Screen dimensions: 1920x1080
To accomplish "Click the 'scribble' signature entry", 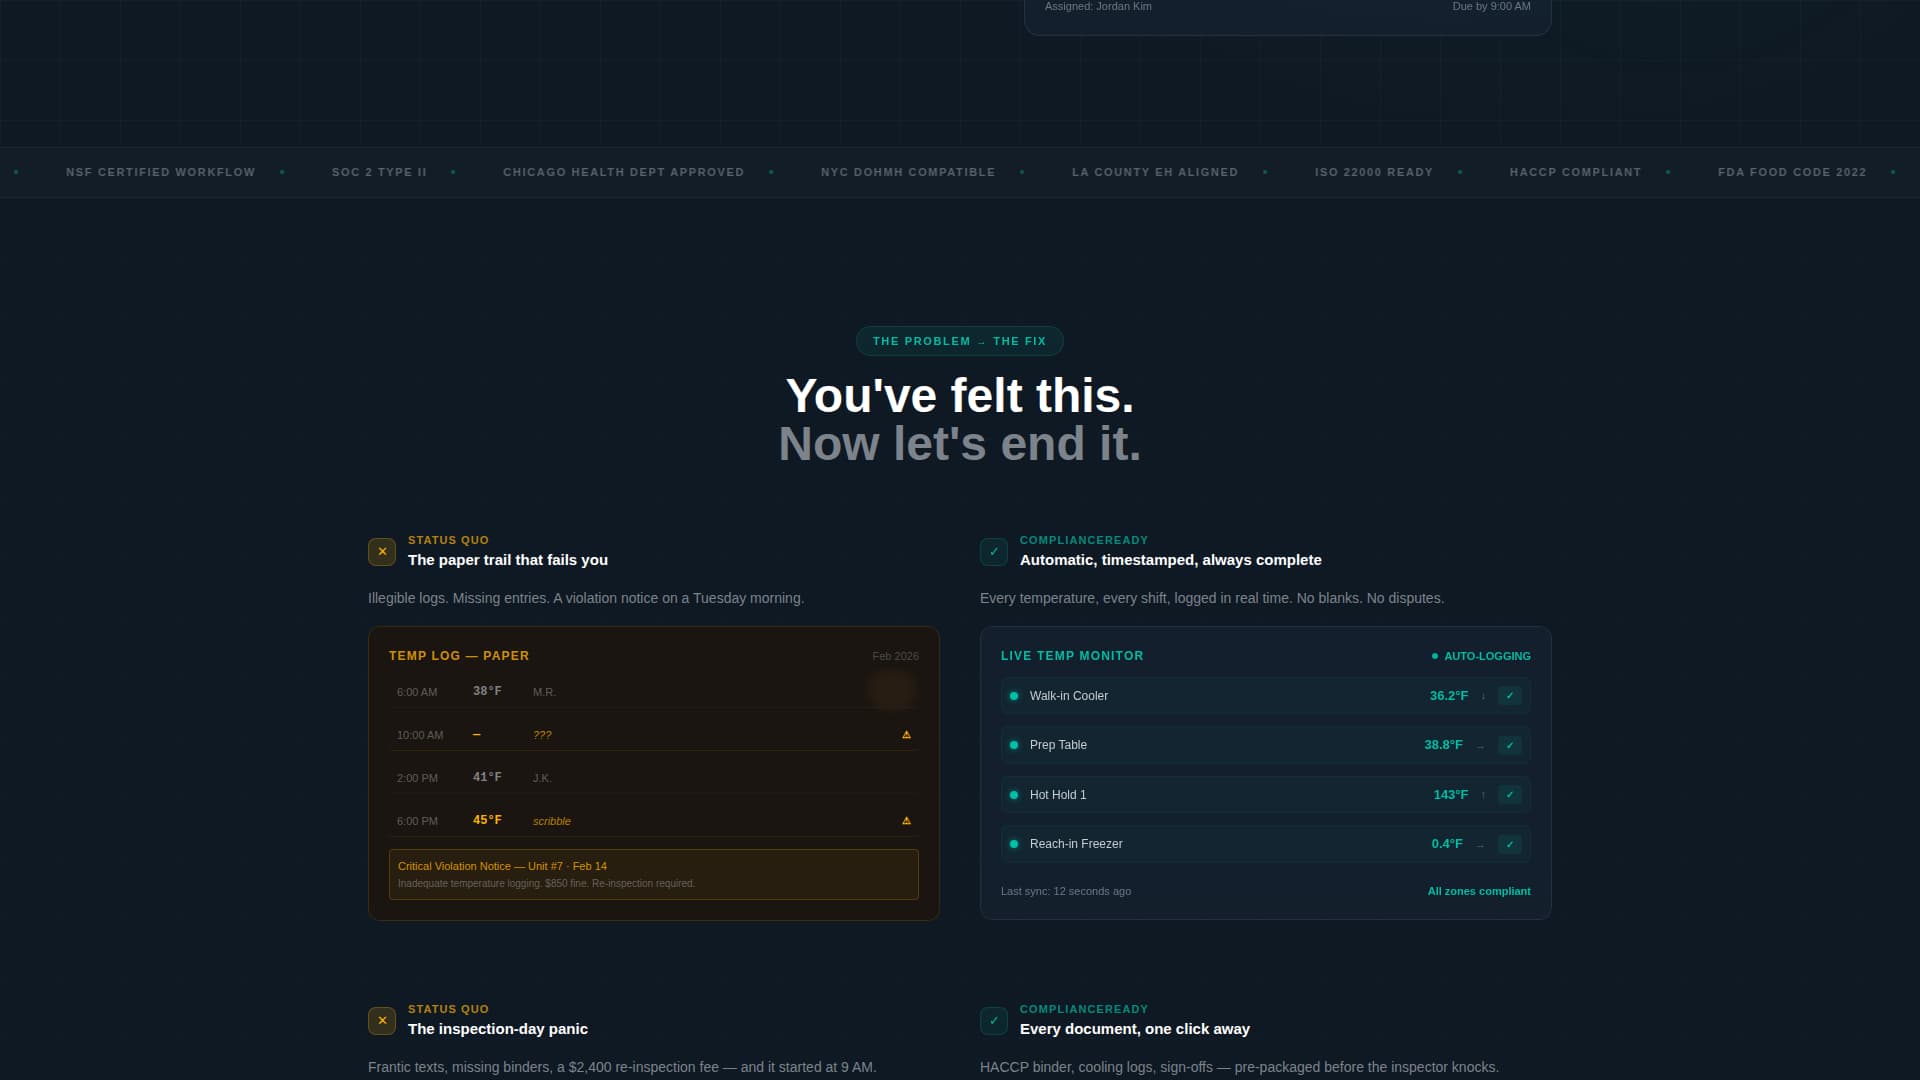I will [x=552, y=821].
